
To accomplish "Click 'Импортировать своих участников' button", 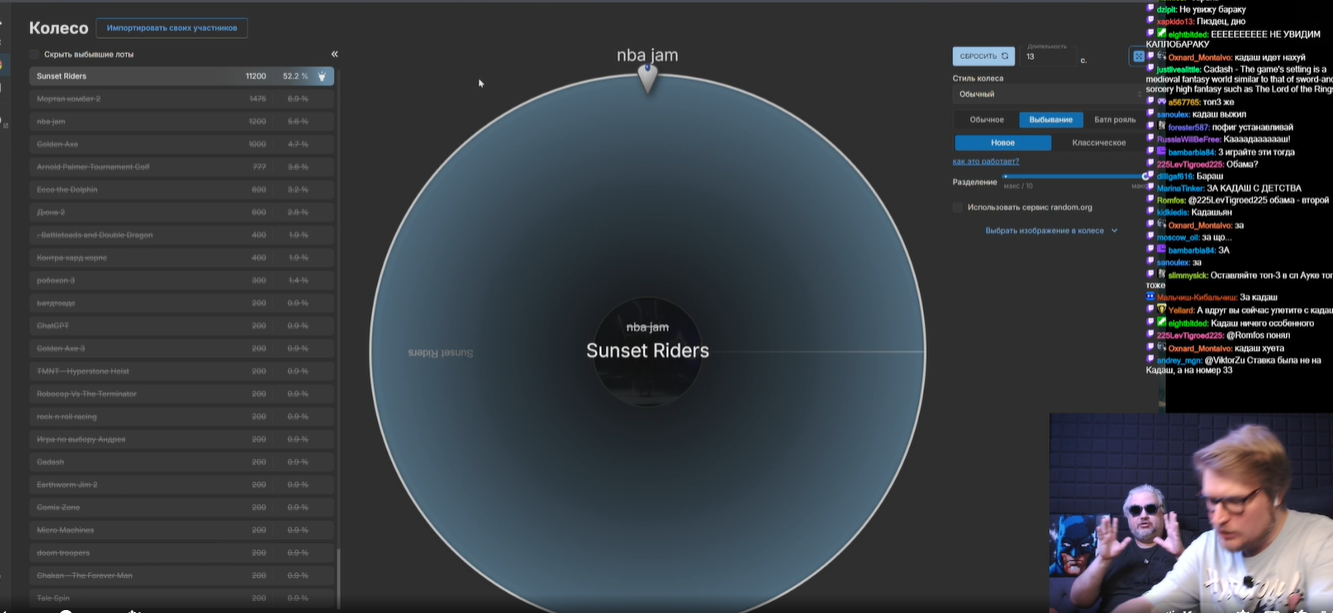I will [x=172, y=28].
